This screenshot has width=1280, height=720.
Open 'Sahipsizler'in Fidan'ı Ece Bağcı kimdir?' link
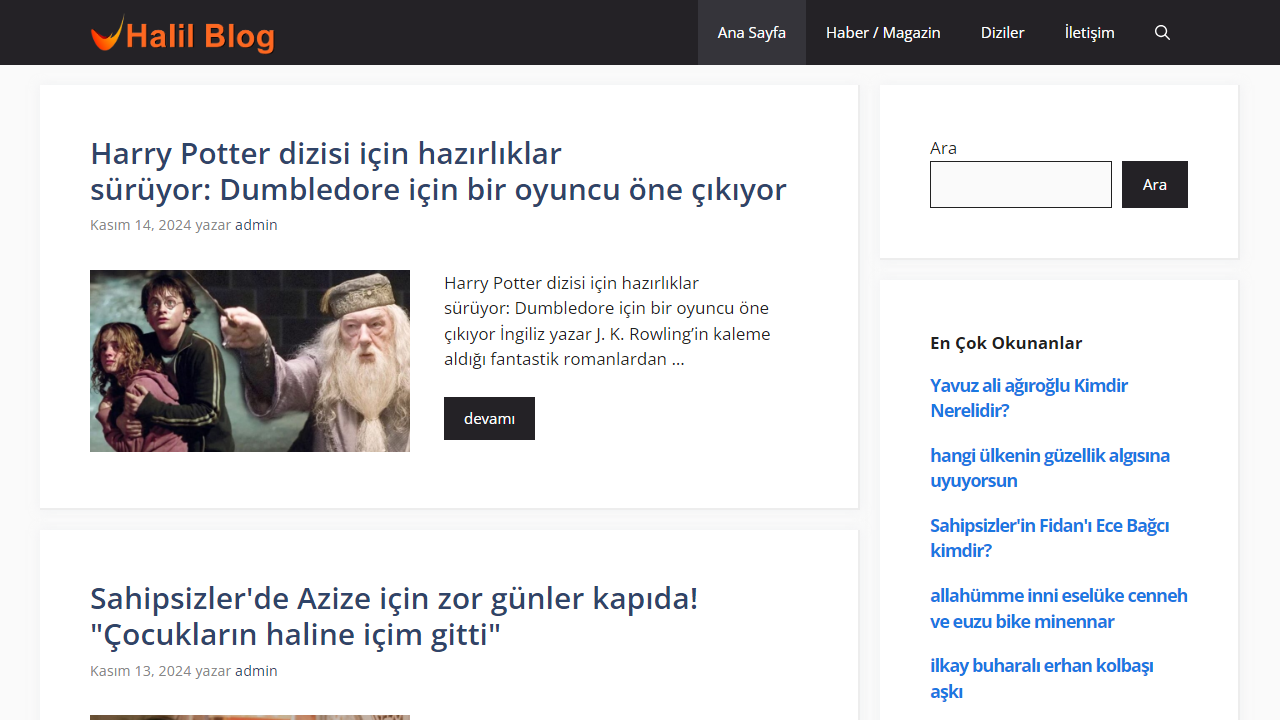coord(1049,537)
